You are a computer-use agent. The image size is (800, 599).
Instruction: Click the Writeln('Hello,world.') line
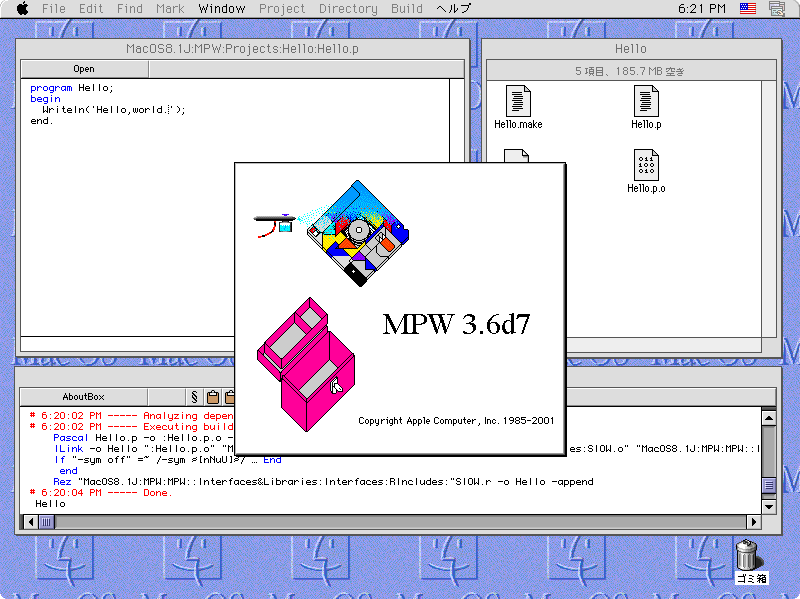(114, 110)
